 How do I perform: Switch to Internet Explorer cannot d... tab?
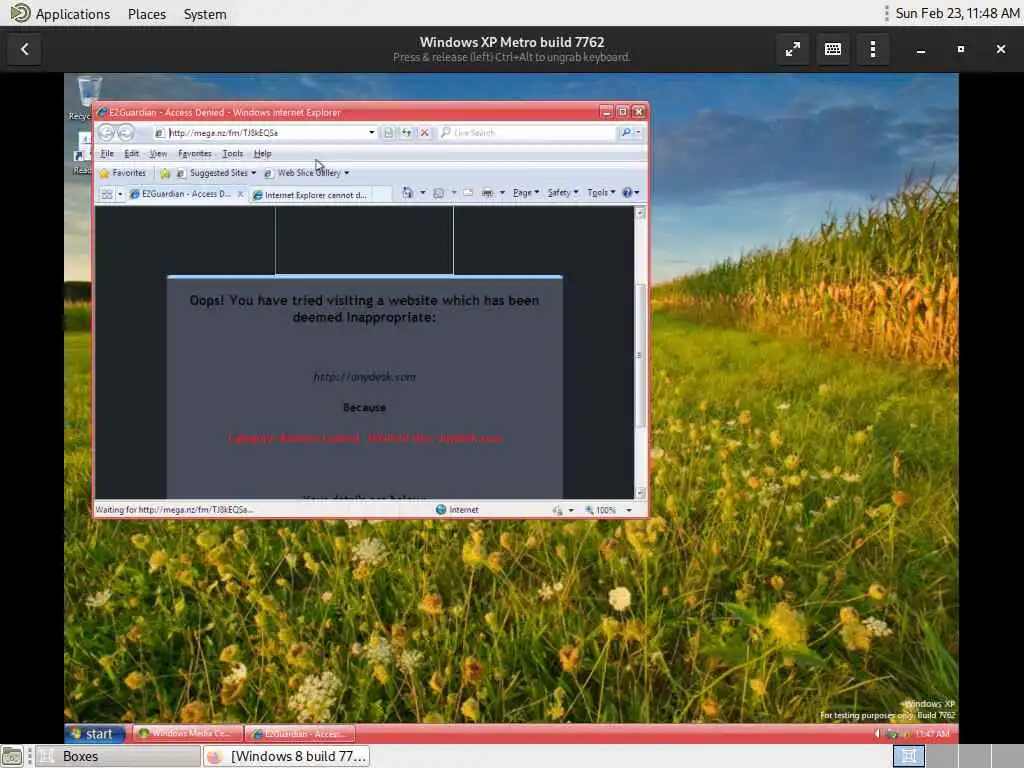pos(310,195)
